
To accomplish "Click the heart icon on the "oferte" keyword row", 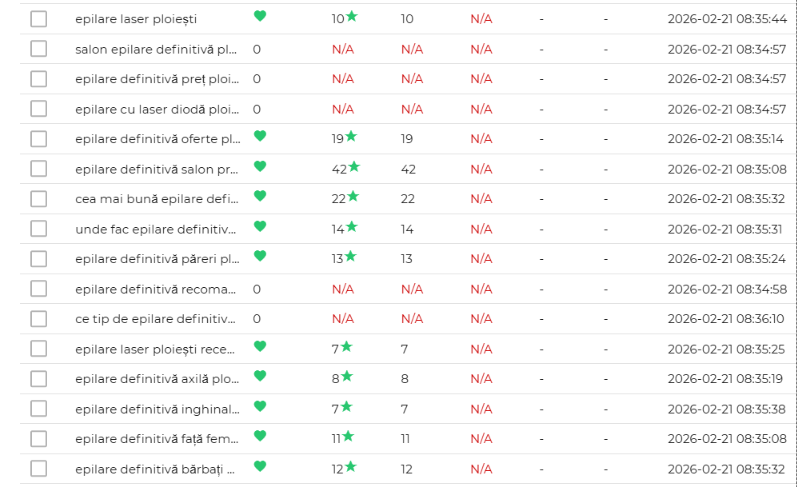I will pos(260,136).
